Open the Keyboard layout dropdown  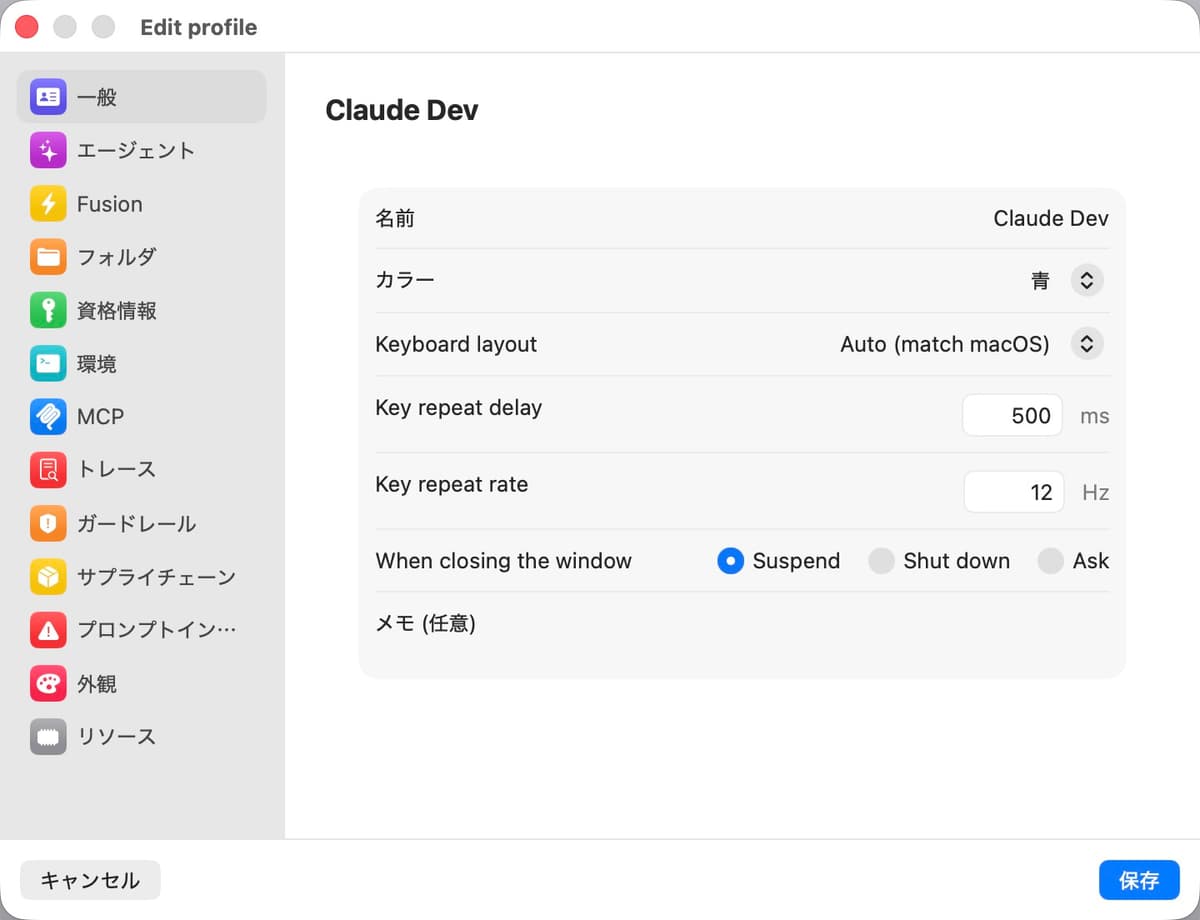[1087, 345]
